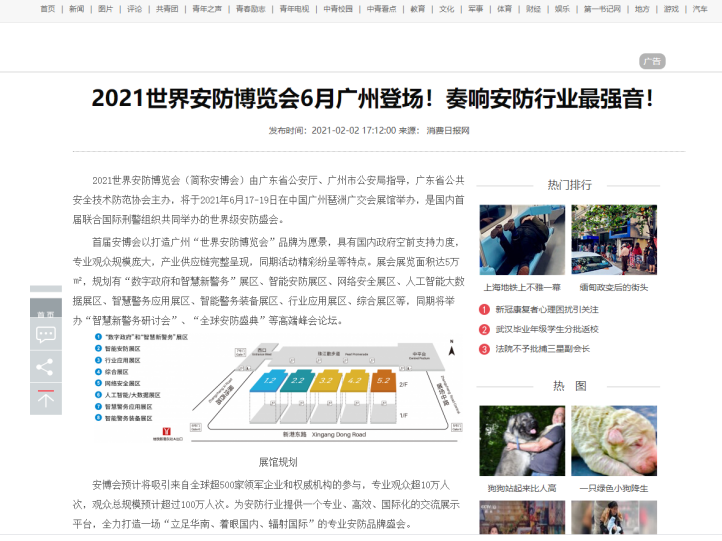Open 新闻 in the top navigation
Viewport: 722px width, 541px height.
(76, 9)
